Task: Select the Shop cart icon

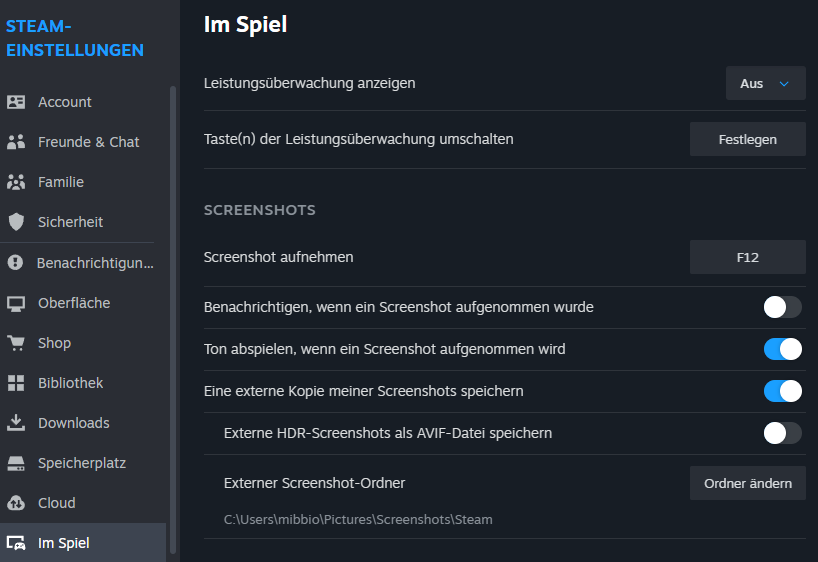Action: click(x=16, y=343)
